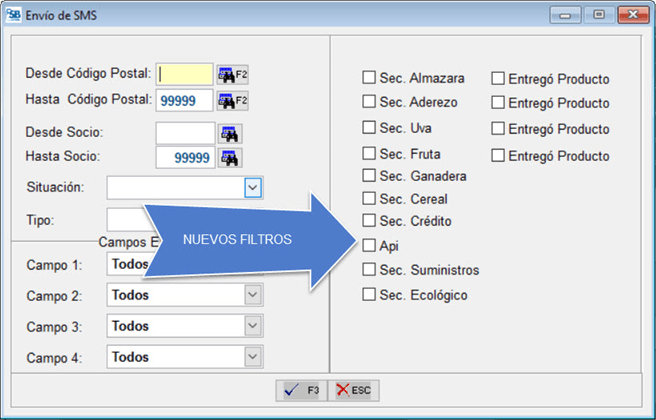This screenshot has width=656, height=420.
Task: Enable Sec. Ecológico filter
Action: click(x=369, y=295)
